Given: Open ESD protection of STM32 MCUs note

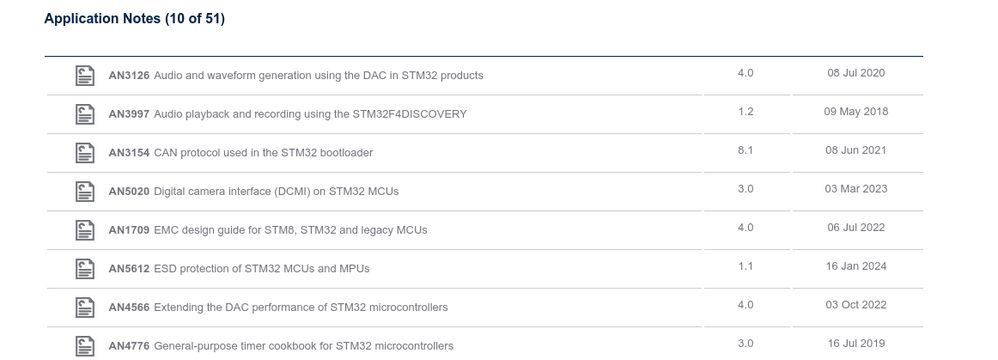Looking at the screenshot, I should (239, 269).
